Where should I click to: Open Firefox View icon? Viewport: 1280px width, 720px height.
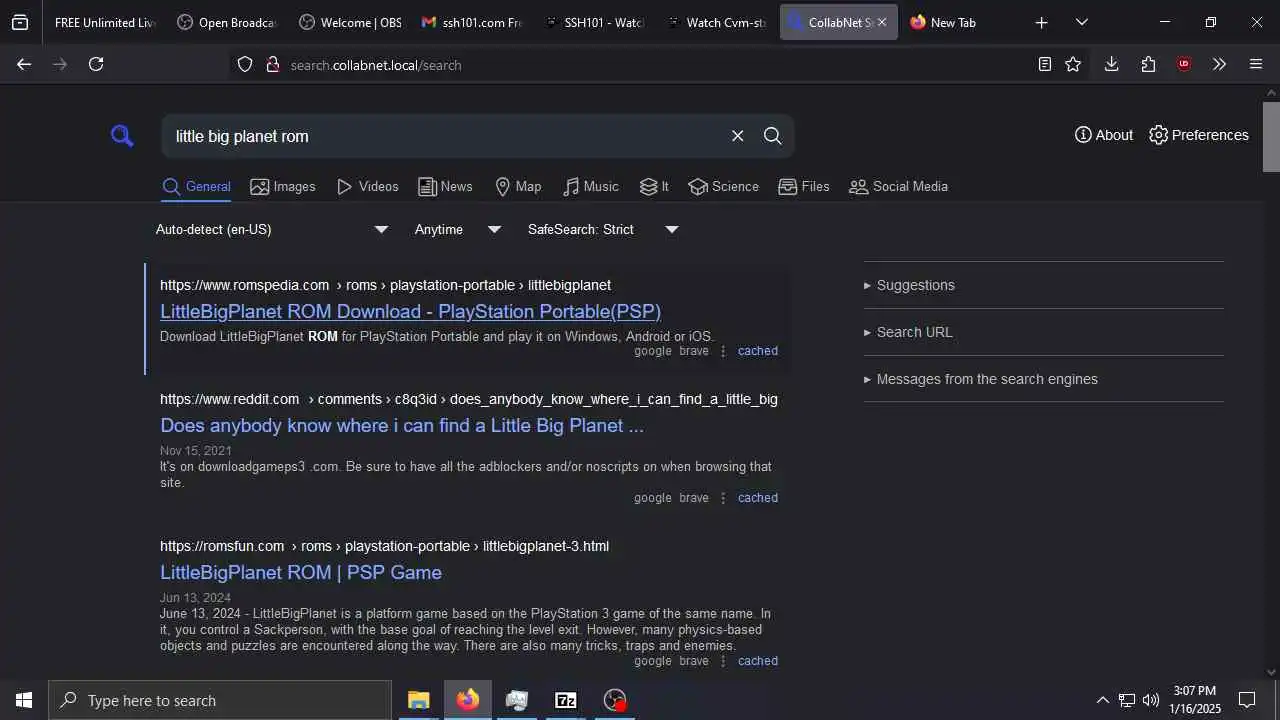(x=20, y=22)
